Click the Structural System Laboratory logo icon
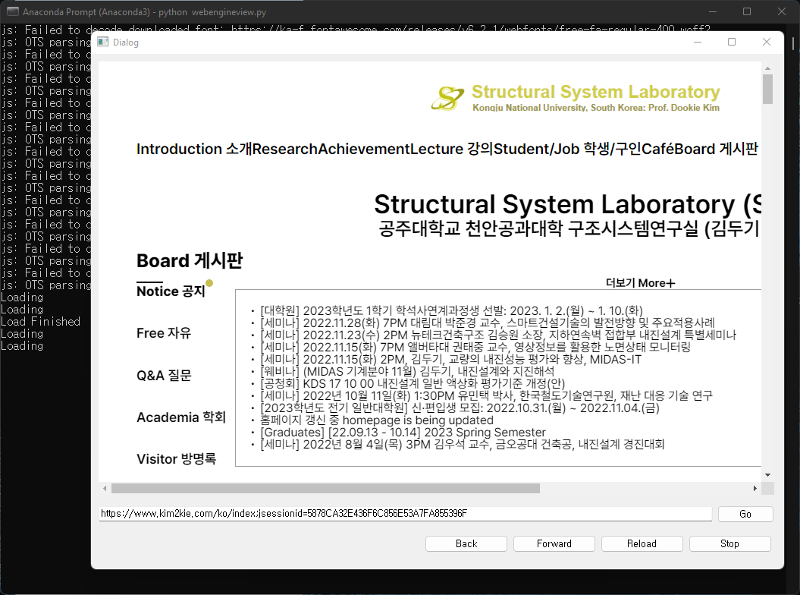The image size is (800, 595). coord(447,98)
